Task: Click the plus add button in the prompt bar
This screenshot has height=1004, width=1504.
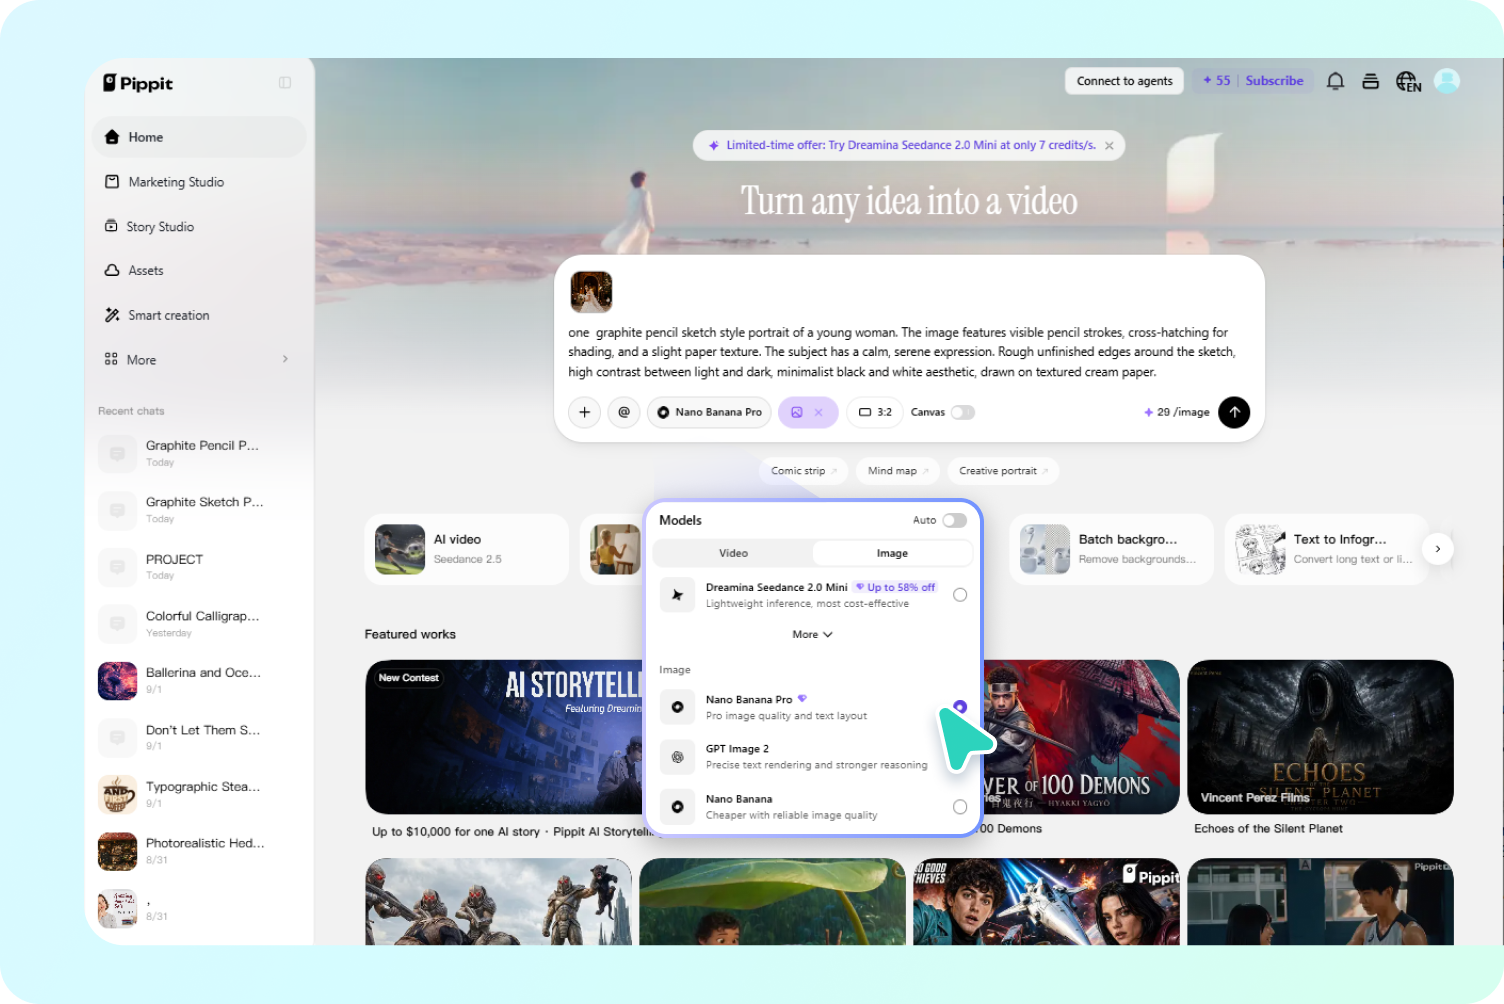Action: pyautogui.click(x=585, y=412)
